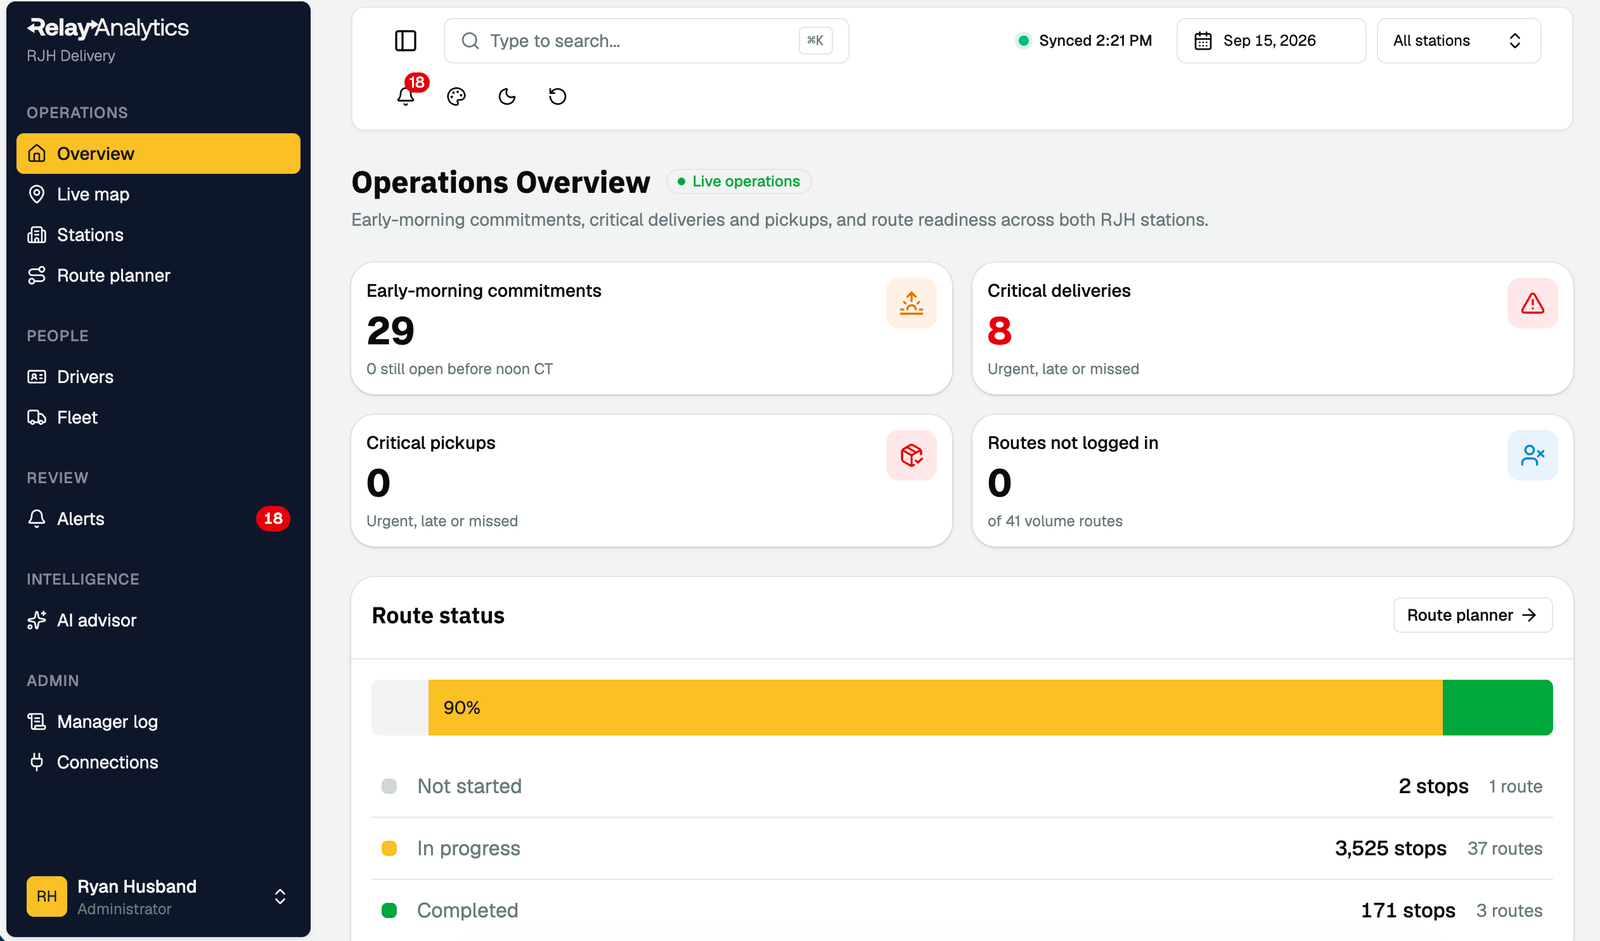1600x941 pixels.
Task: Select the Not started row
Action: (x=962, y=787)
